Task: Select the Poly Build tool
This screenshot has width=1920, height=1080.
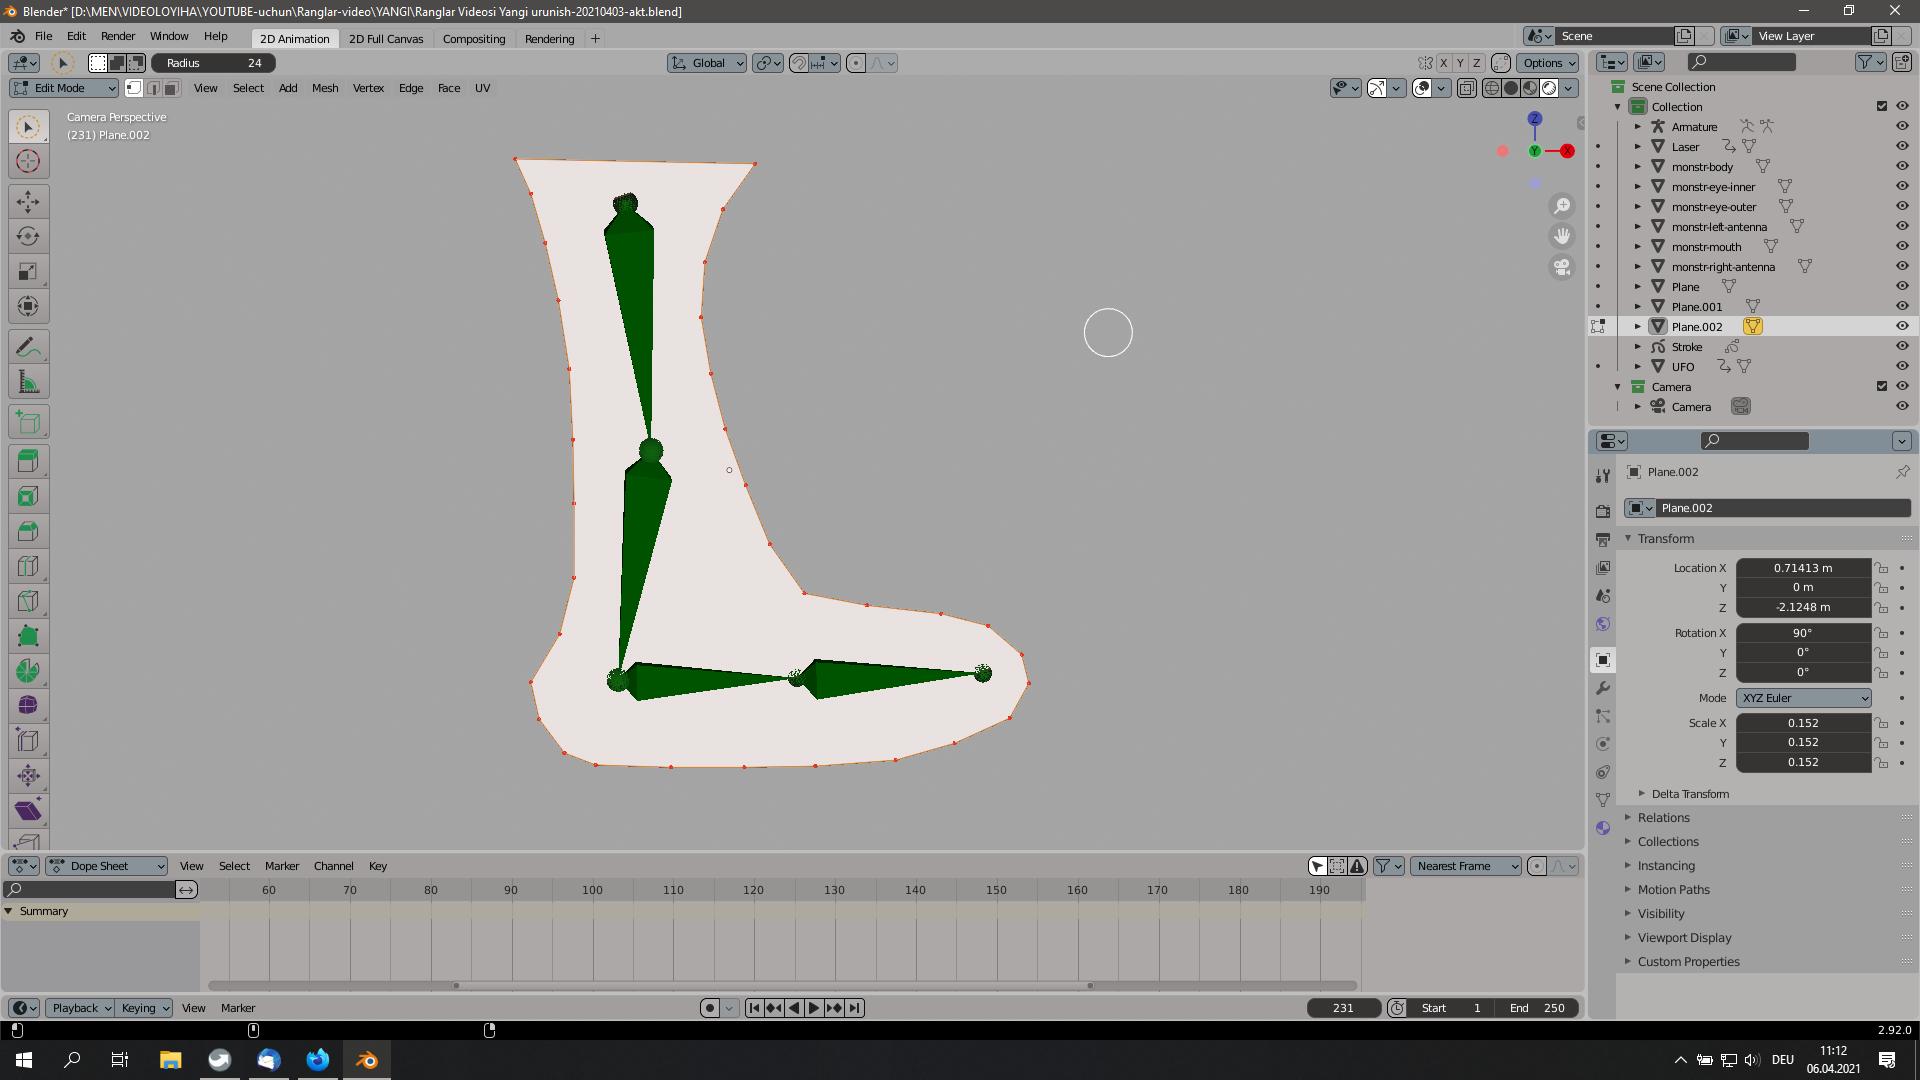Action: click(28, 636)
